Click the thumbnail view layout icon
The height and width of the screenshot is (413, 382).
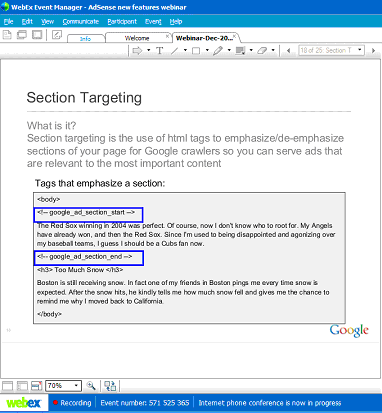pyautogui.click(x=22, y=386)
